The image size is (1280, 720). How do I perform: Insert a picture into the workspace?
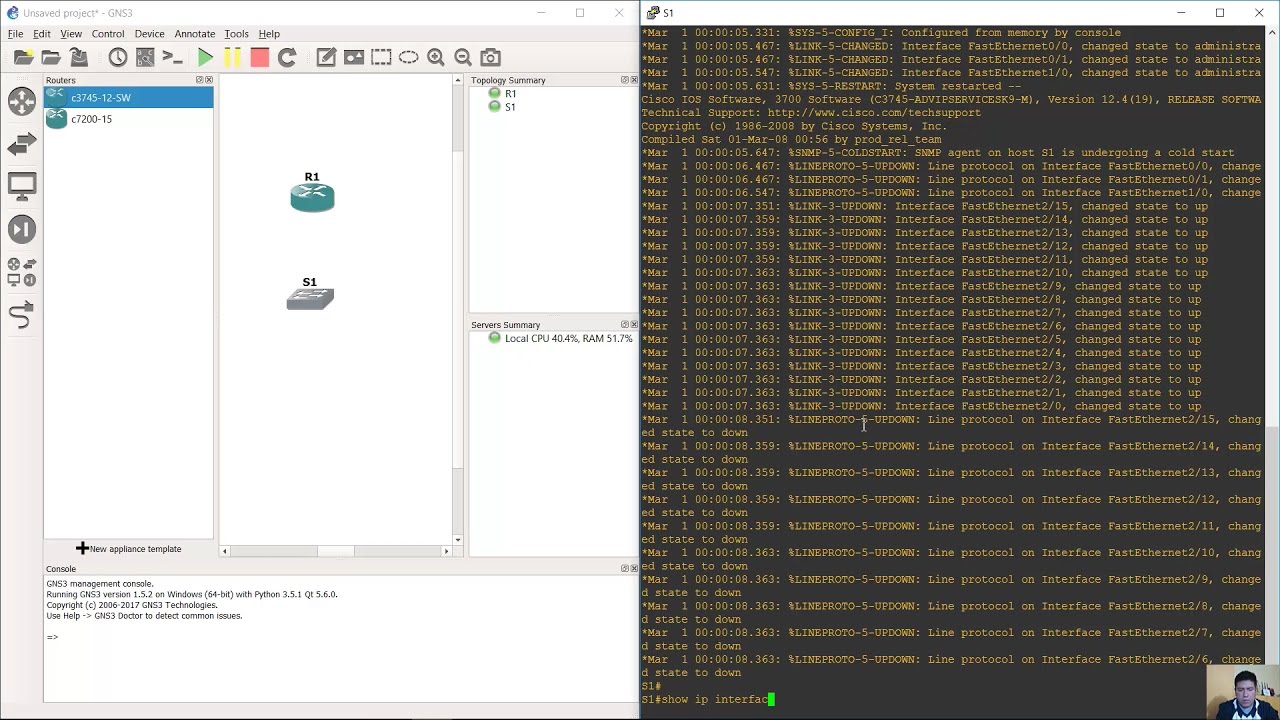(x=354, y=58)
